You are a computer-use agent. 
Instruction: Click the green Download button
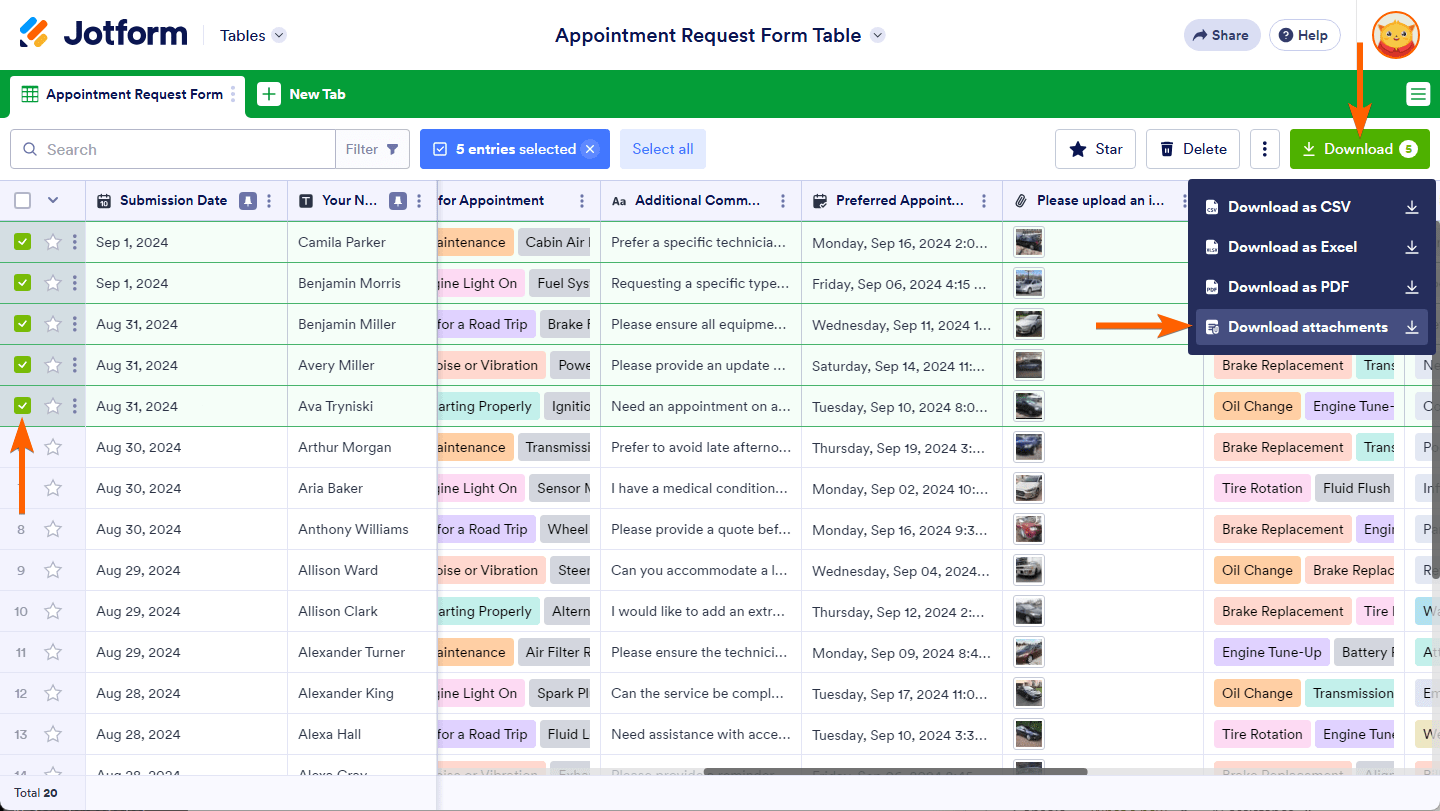click(1359, 149)
